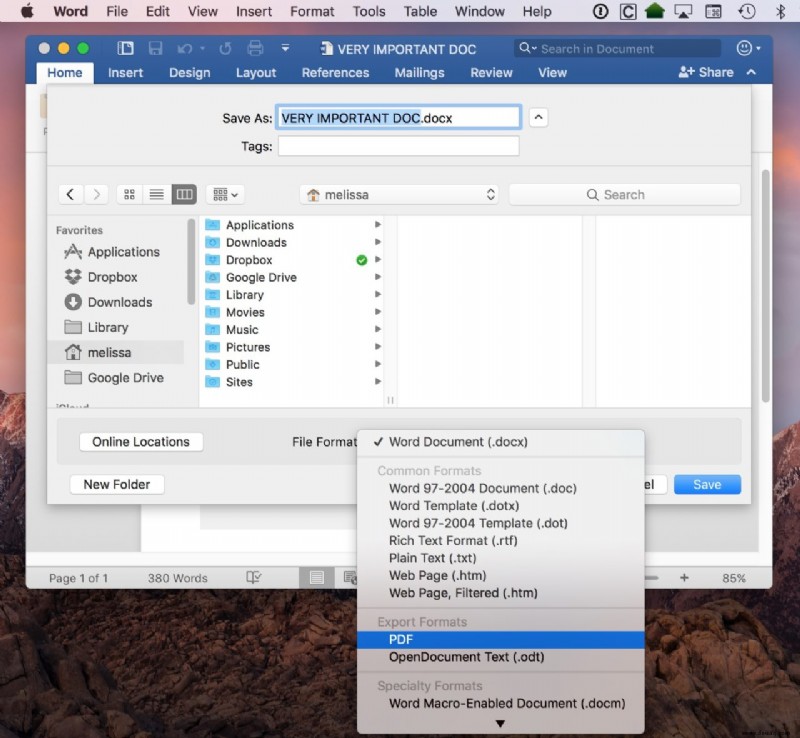Switch to the Insert ribbon tab
The image size is (800, 738).
tap(125, 72)
